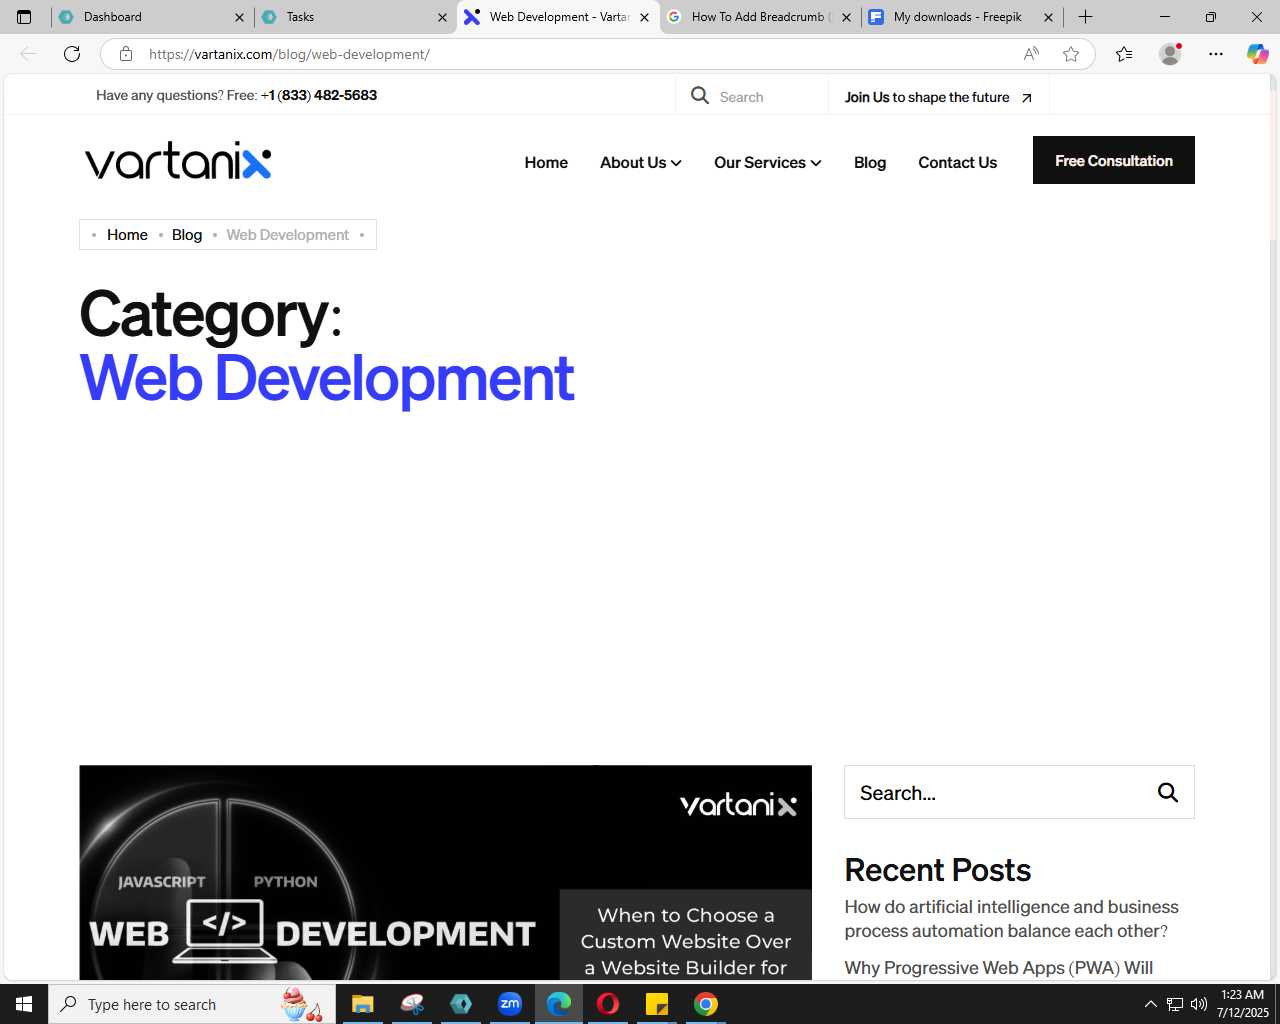
Task: Close the Tasks tab
Action: coord(442,17)
